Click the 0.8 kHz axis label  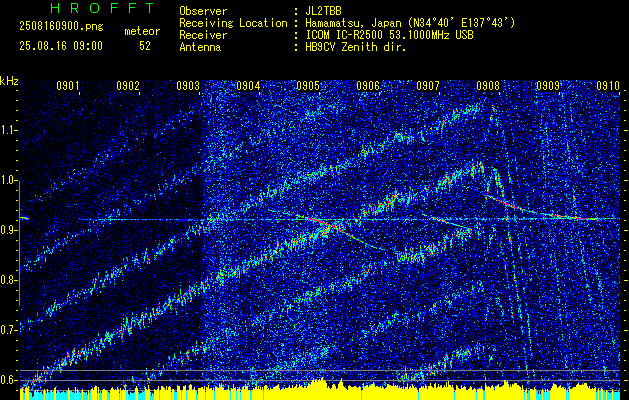point(8,280)
